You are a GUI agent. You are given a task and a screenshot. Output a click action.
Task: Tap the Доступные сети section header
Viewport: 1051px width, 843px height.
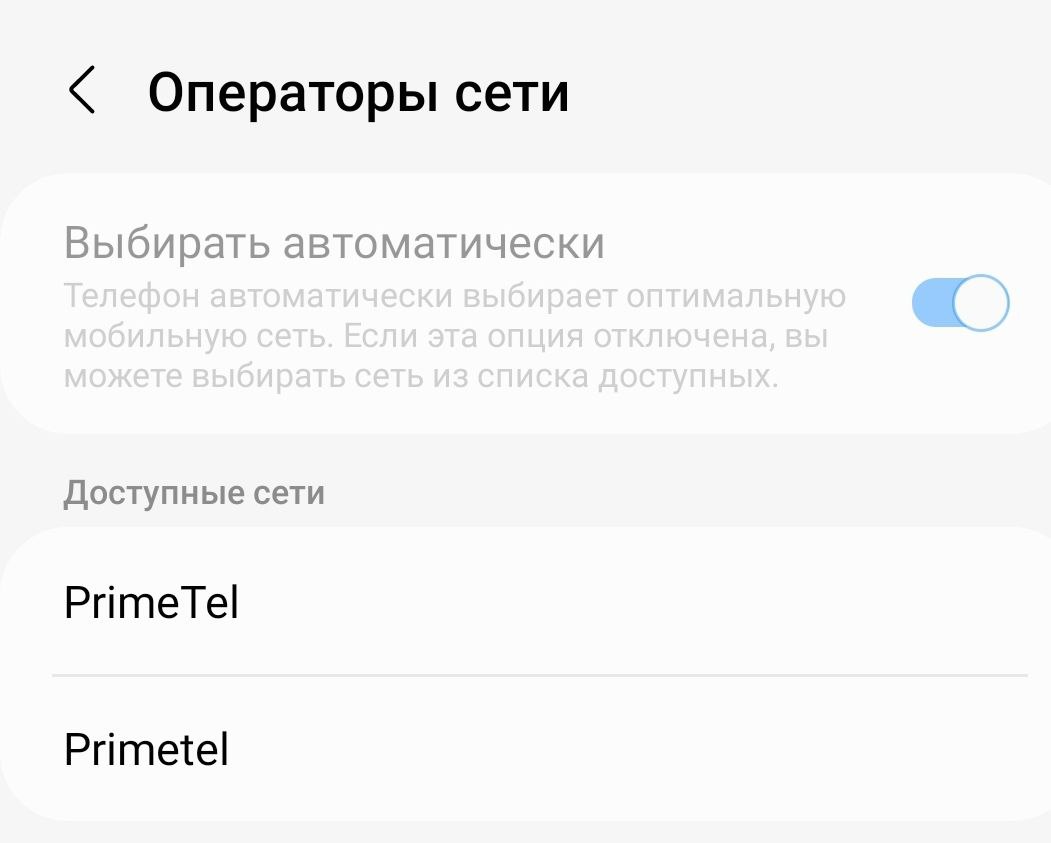(194, 493)
